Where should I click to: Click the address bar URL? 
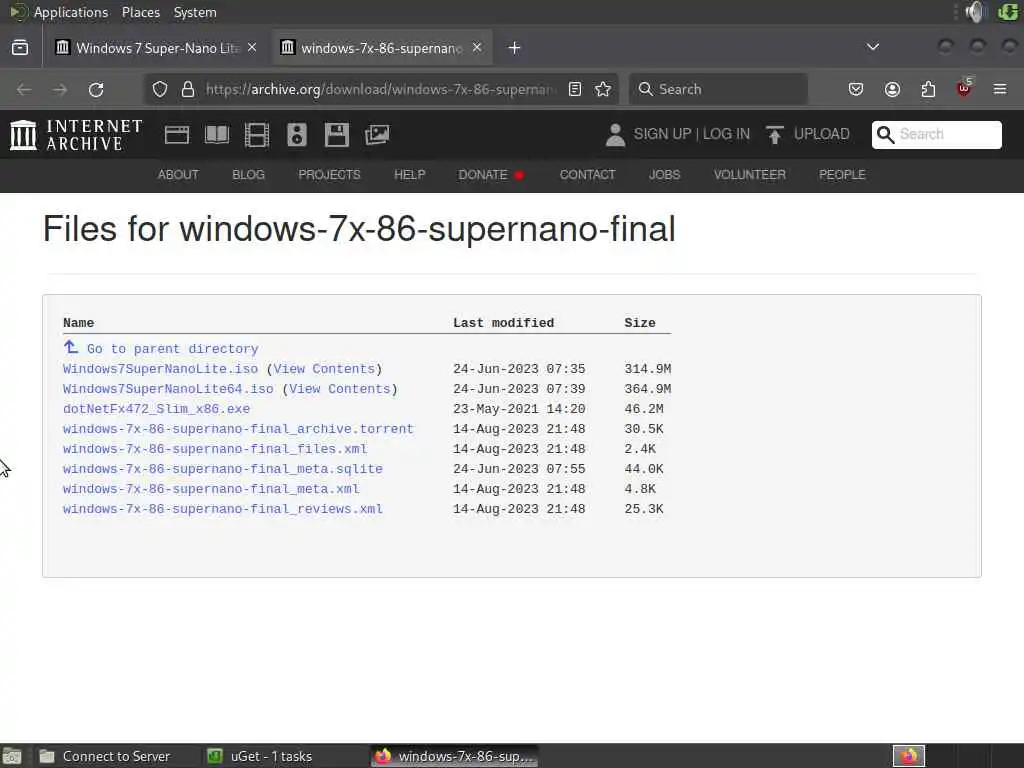[380, 89]
